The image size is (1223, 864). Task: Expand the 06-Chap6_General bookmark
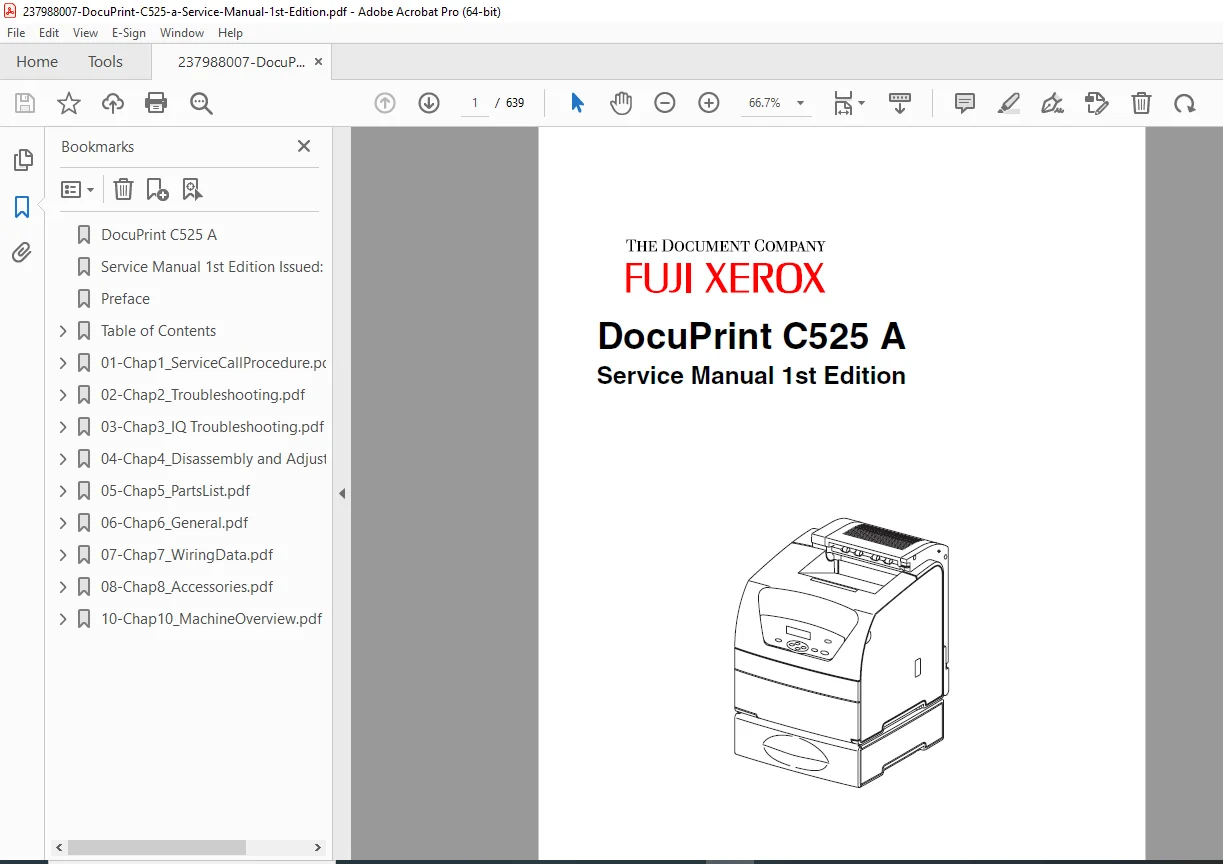[63, 523]
